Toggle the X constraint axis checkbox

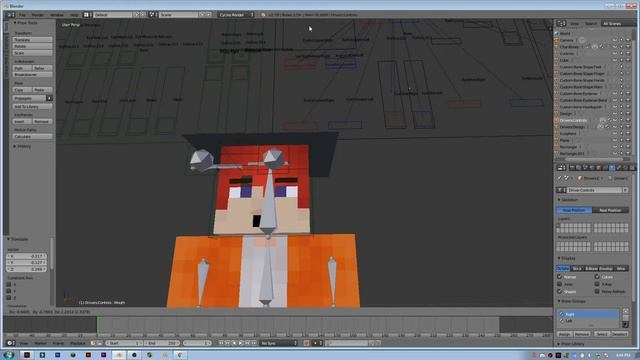click(9, 284)
